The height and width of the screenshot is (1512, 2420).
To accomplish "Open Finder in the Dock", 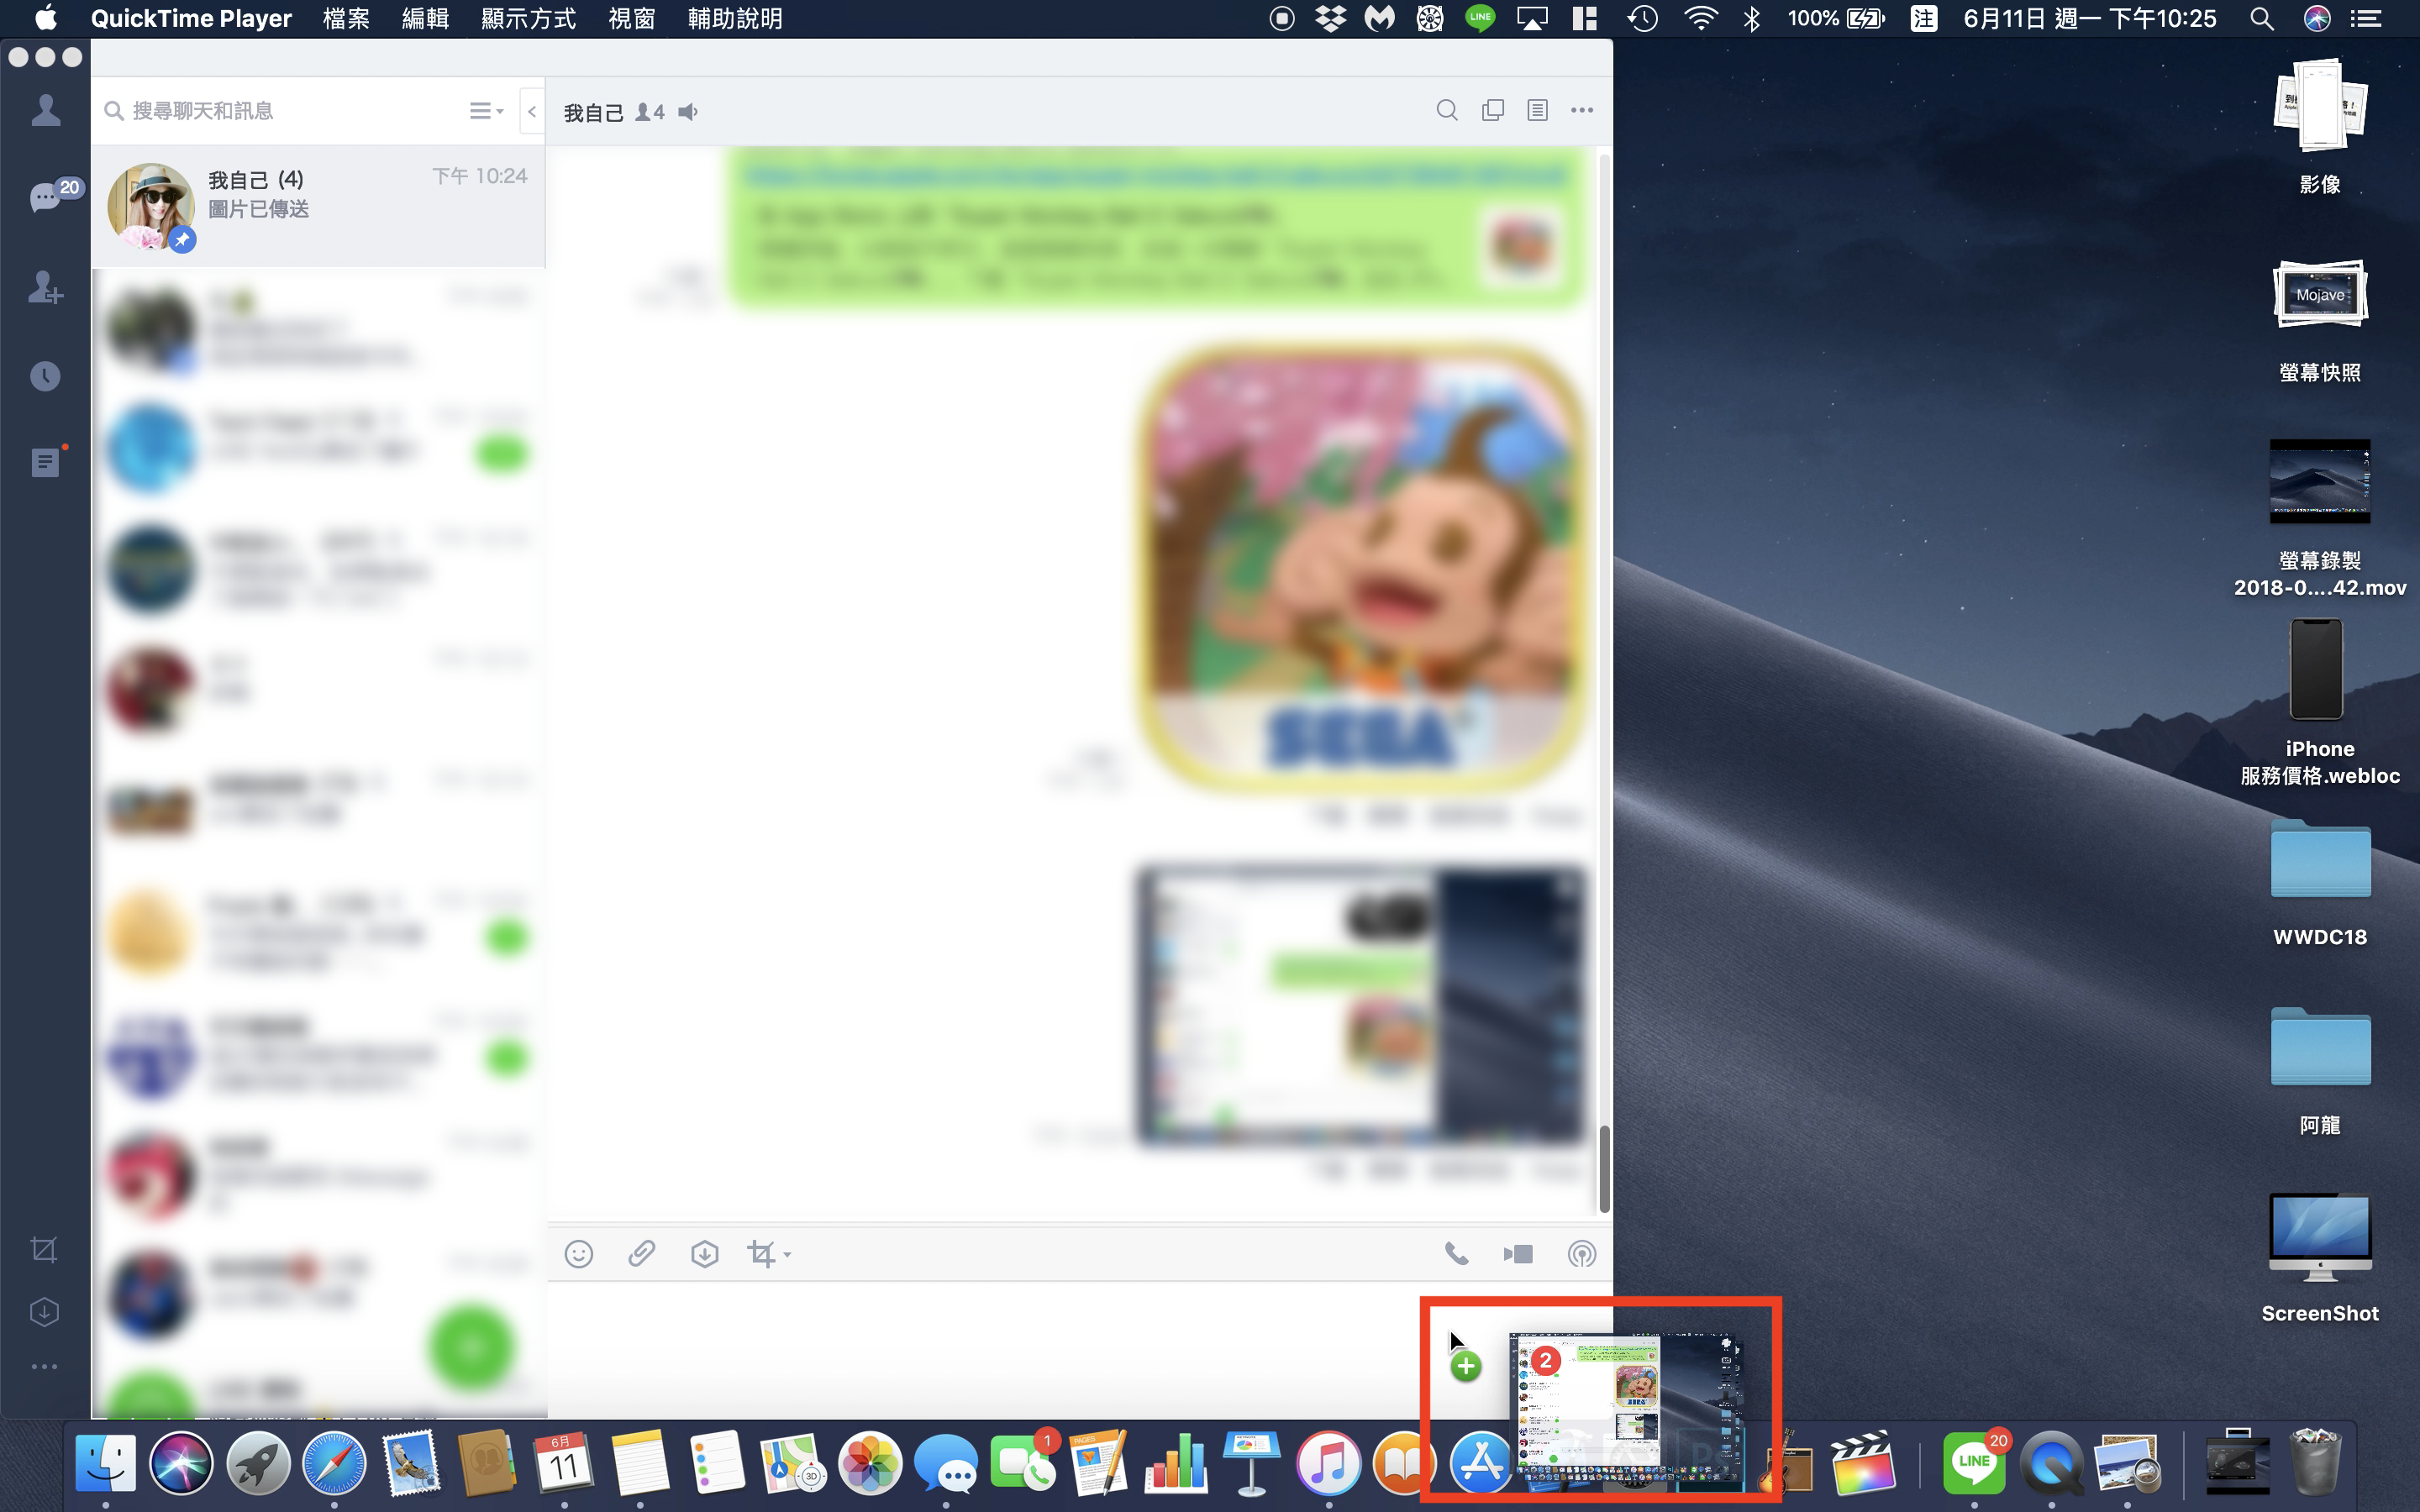I will click(x=105, y=1464).
